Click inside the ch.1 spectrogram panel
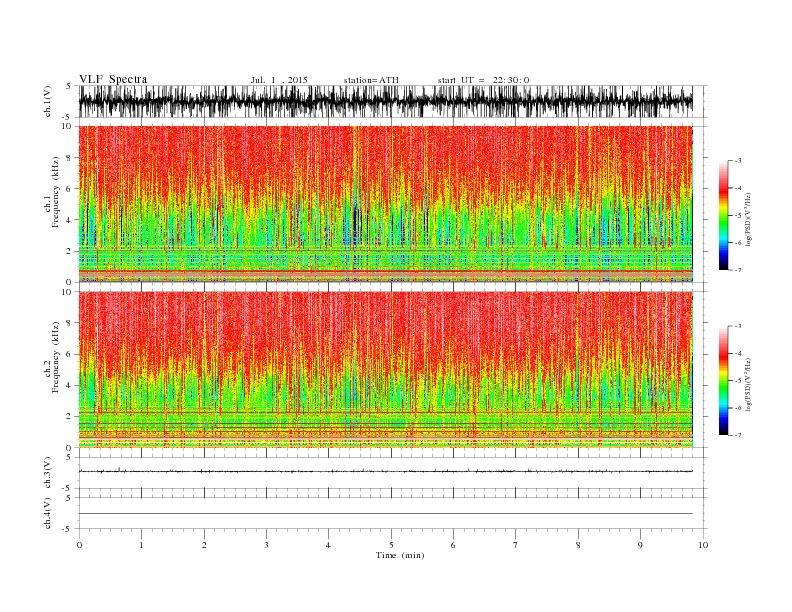 click(x=385, y=203)
